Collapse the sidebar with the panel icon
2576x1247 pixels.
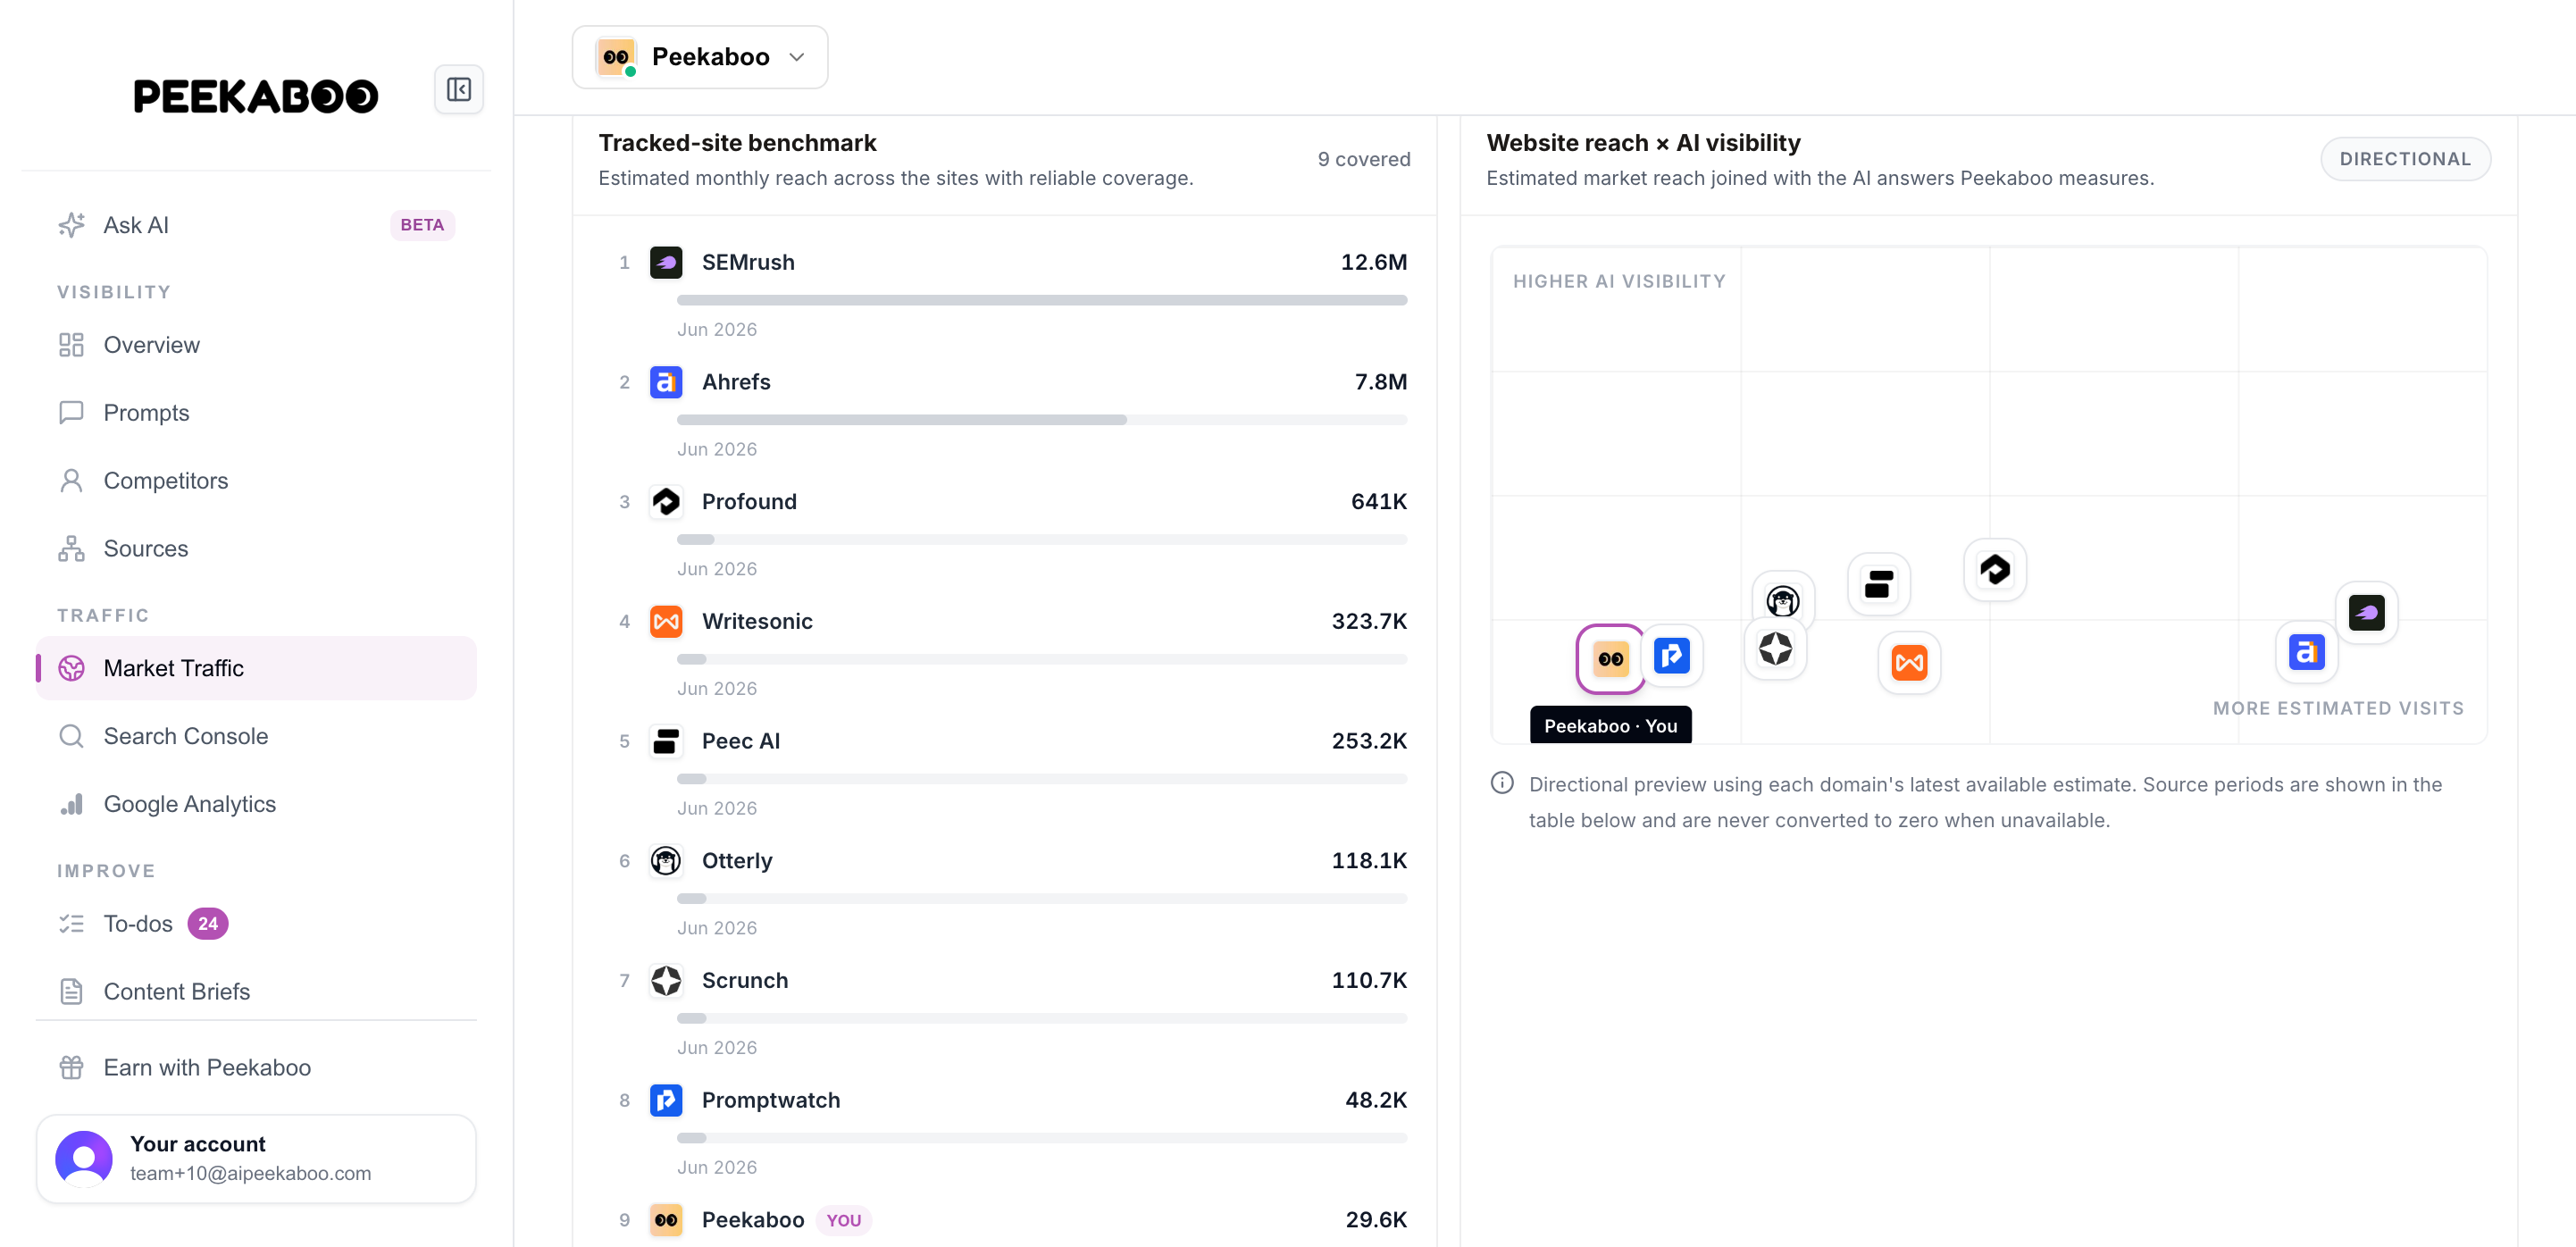[459, 90]
